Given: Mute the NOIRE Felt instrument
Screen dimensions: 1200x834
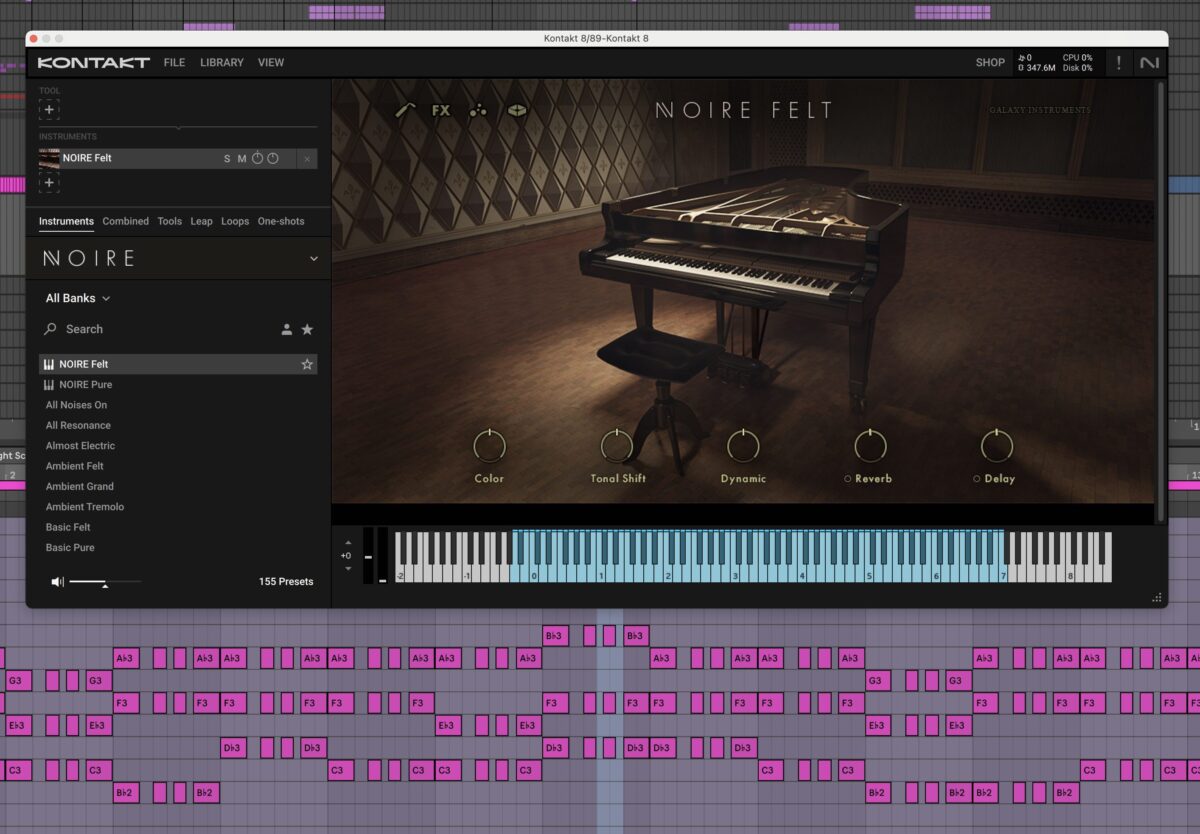Looking at the screenshot, I should [241, 158].
